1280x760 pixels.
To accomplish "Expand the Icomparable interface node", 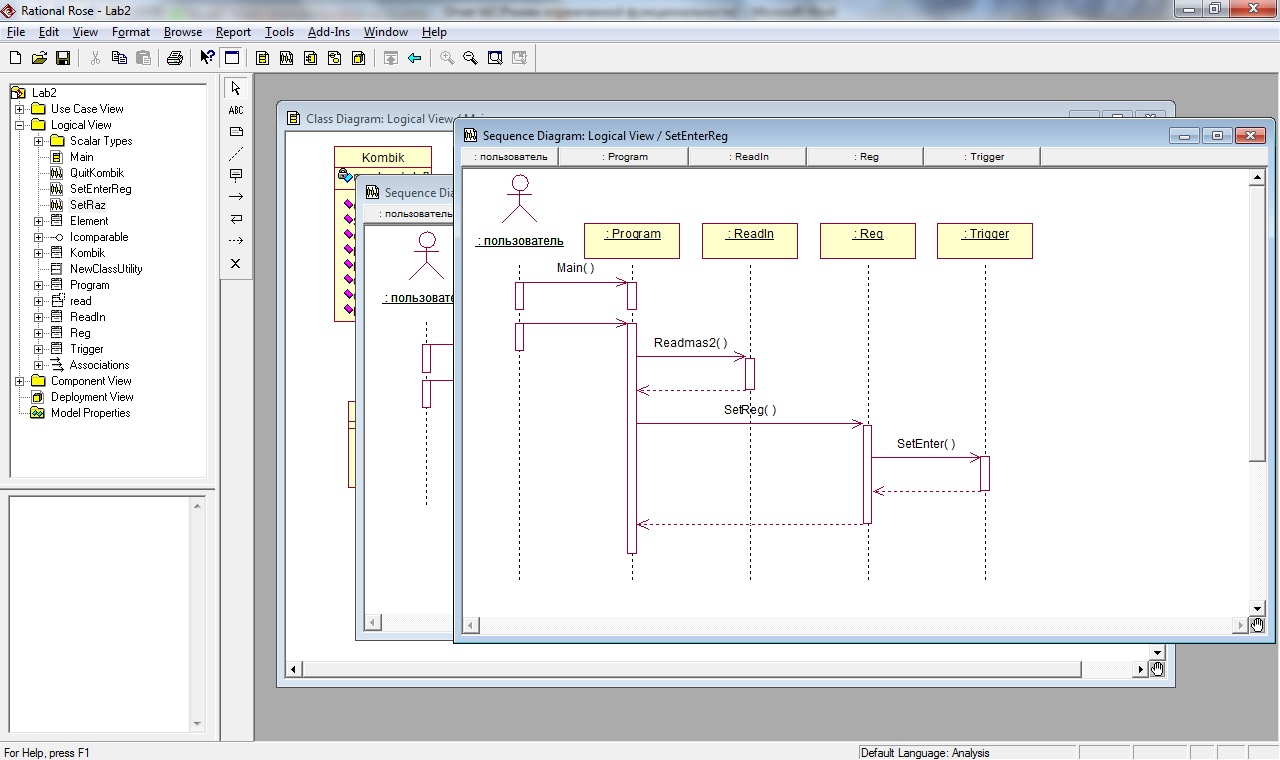I will pos(39,237).
